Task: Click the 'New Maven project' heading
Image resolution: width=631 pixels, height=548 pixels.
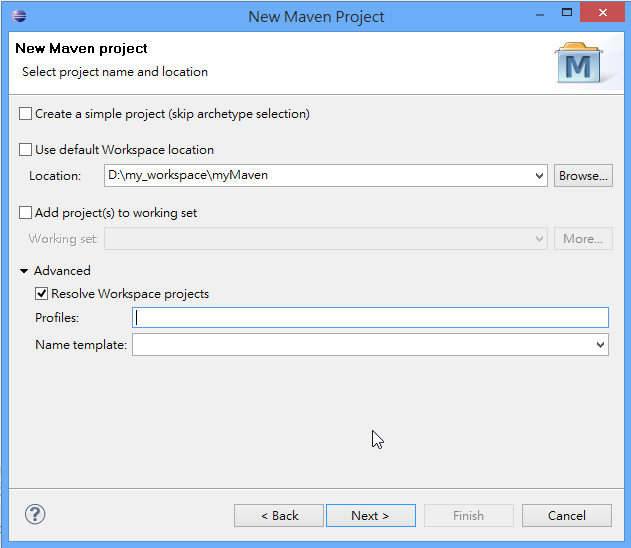Action: point(81,48)
